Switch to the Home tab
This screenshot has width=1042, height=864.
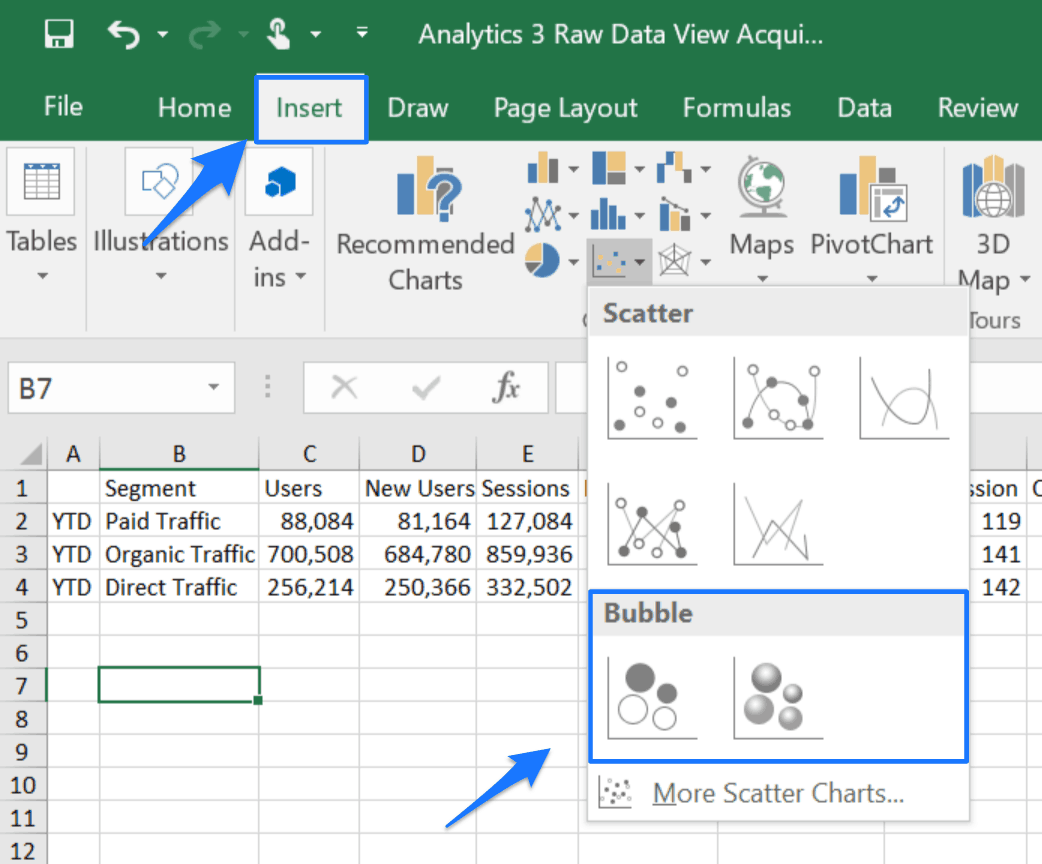194,108
